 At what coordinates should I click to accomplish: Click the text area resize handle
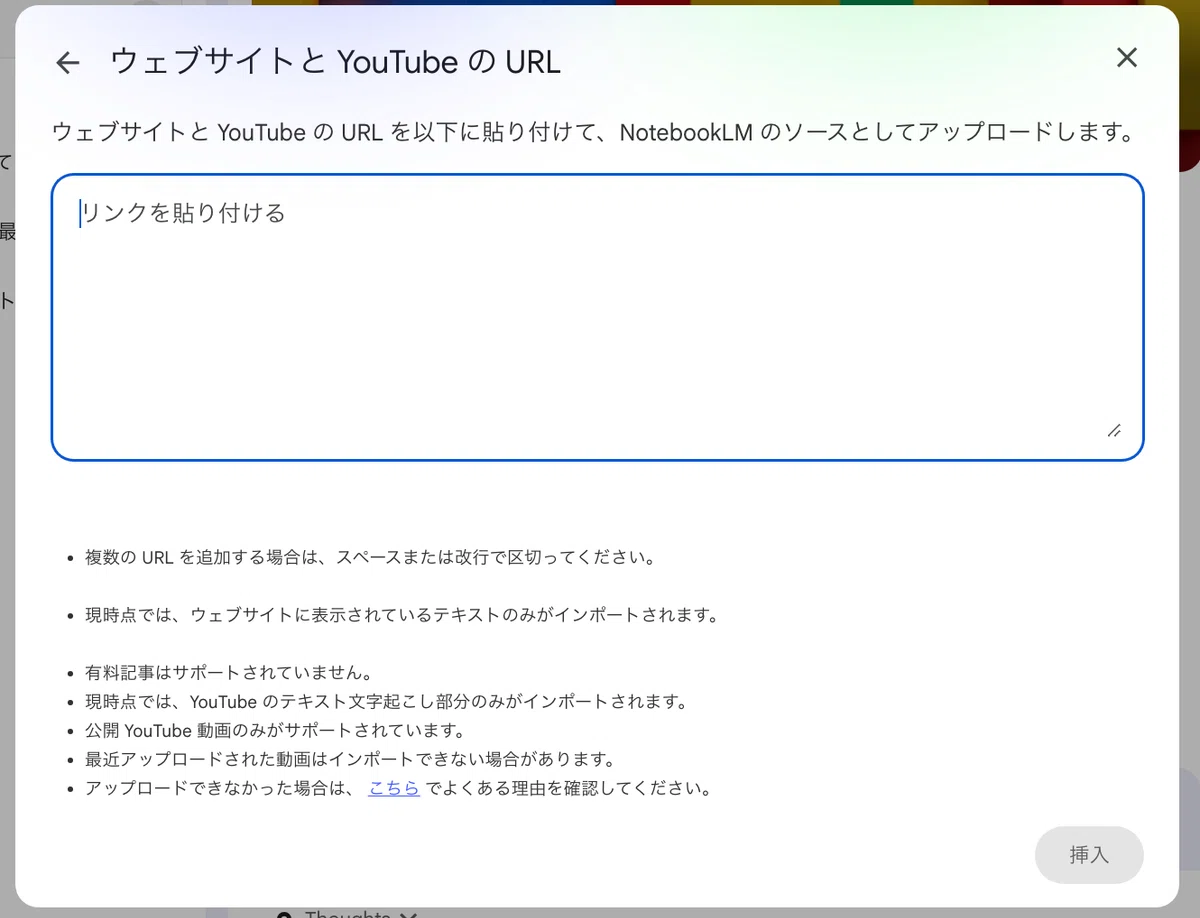tap(1114, 431)
